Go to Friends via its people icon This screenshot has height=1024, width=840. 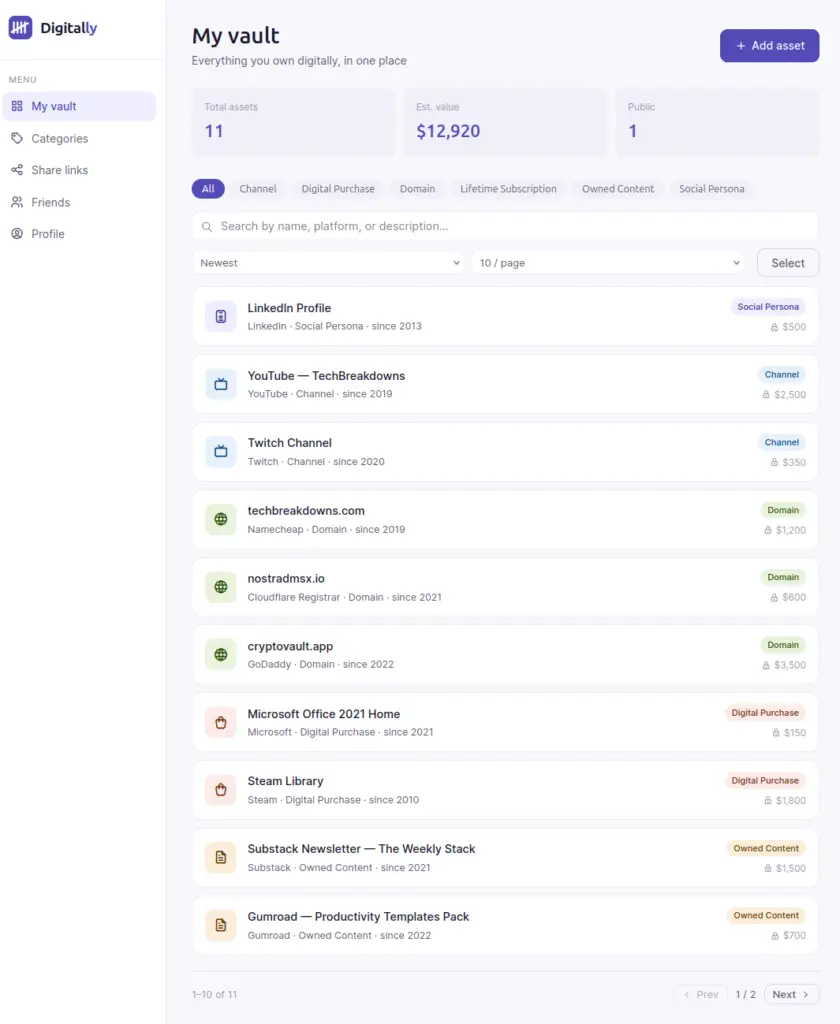point(17,202)
